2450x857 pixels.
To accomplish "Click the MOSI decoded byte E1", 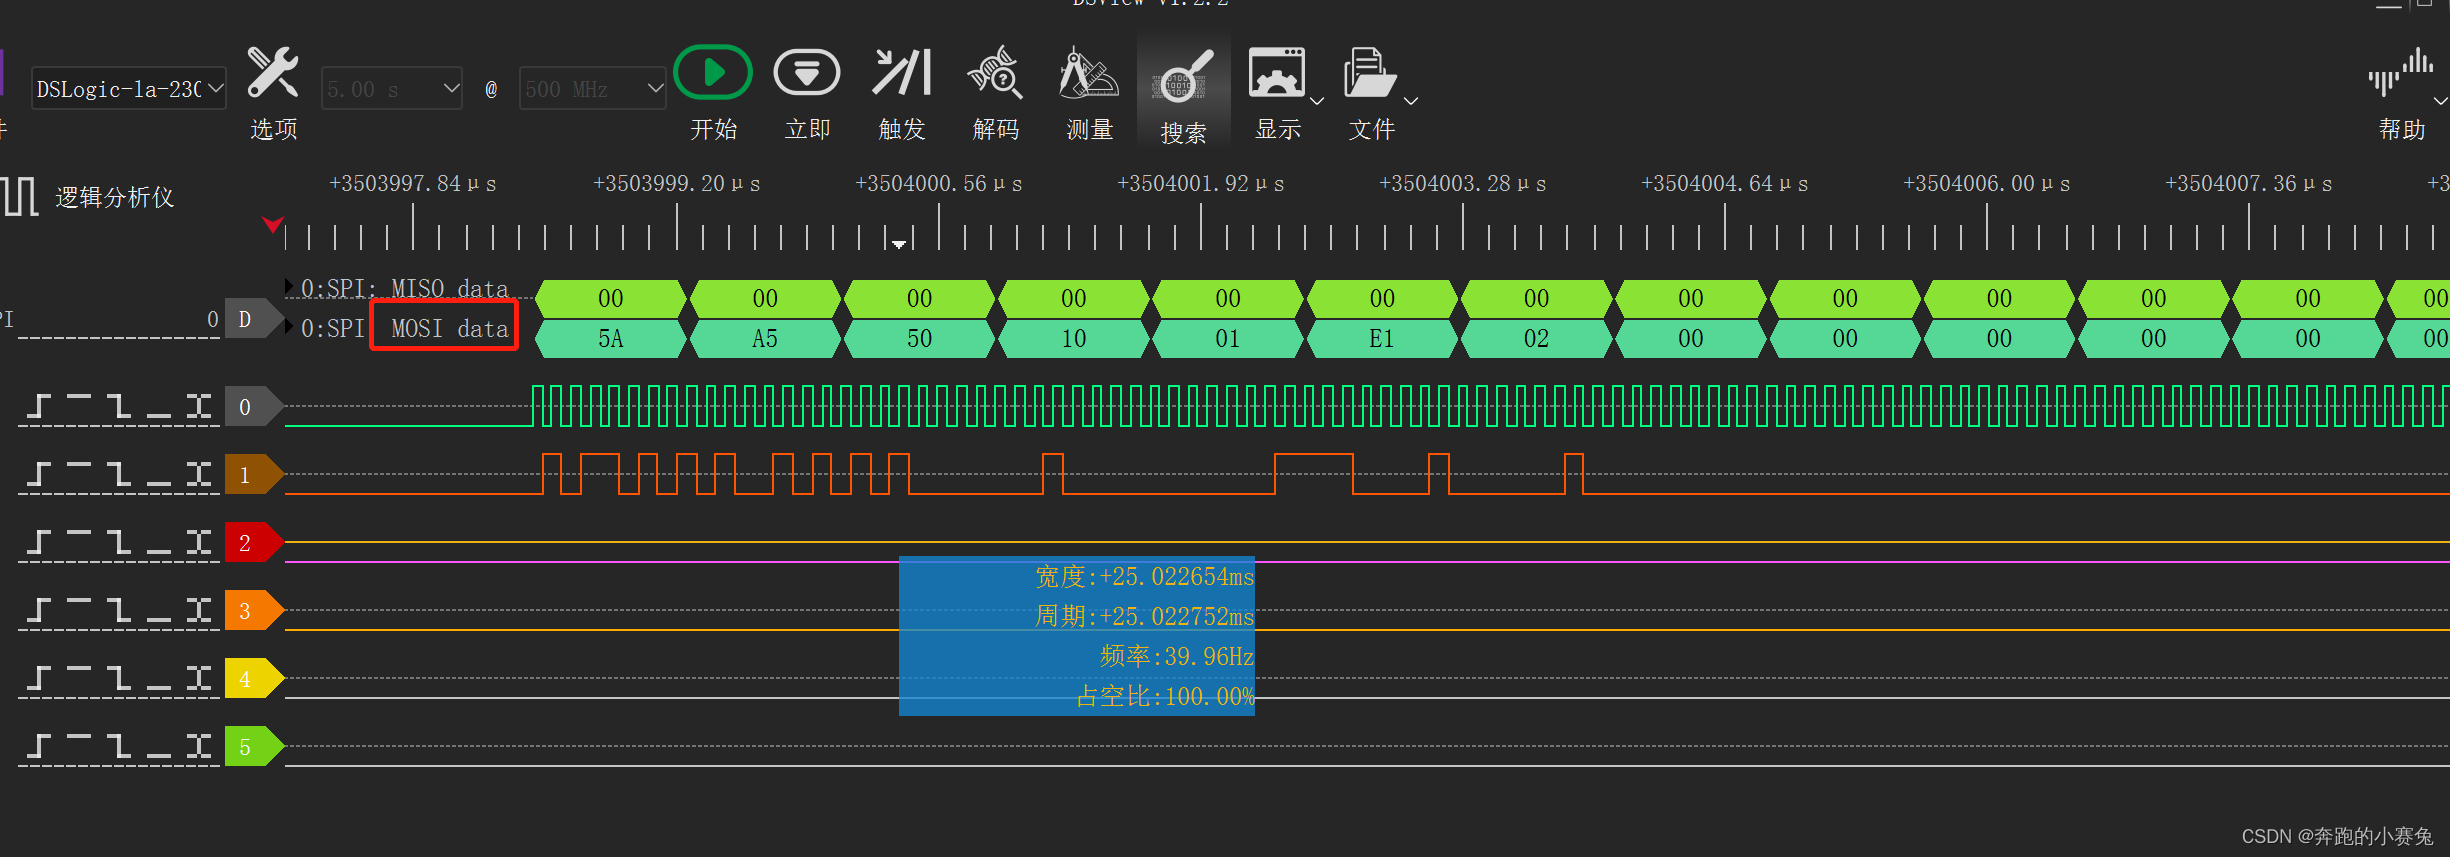I will pyautogui.click(x=1382, y=339).
